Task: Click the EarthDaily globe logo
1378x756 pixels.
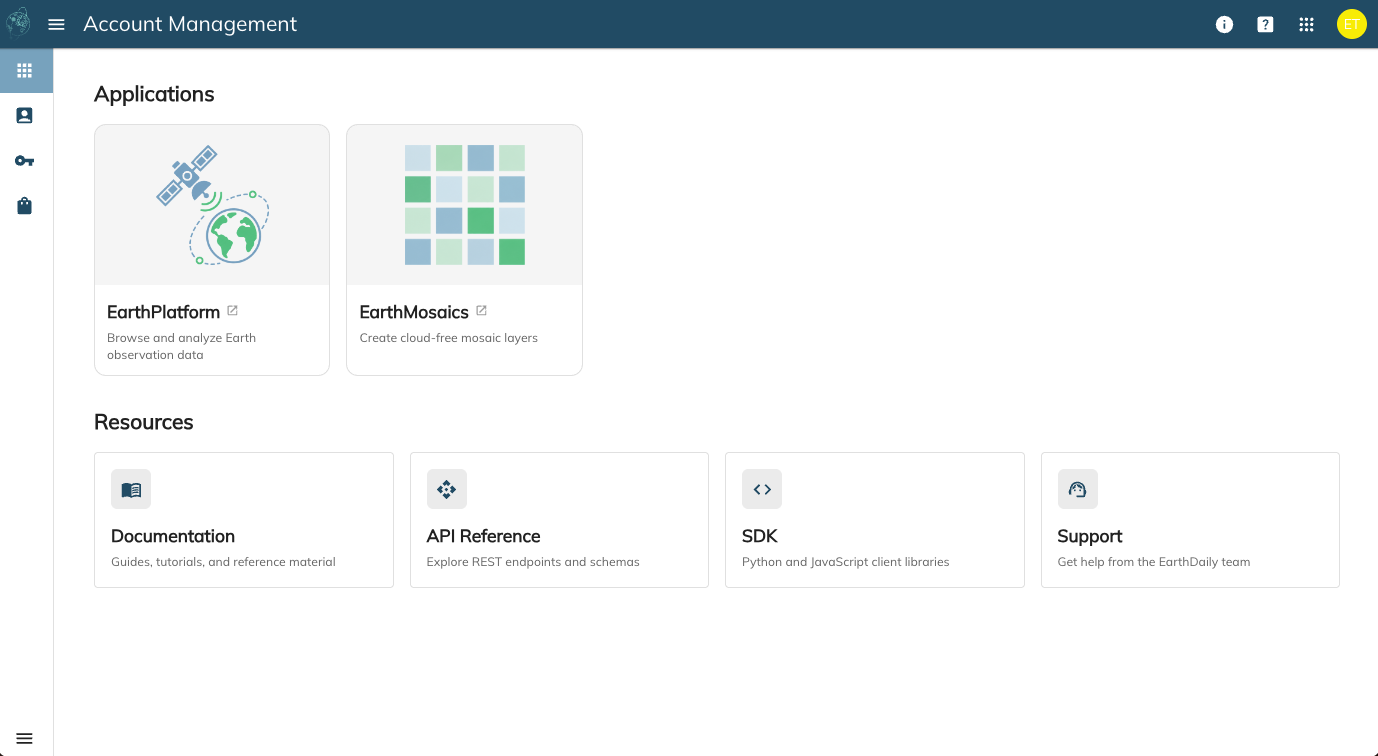Action: [18, 23]
